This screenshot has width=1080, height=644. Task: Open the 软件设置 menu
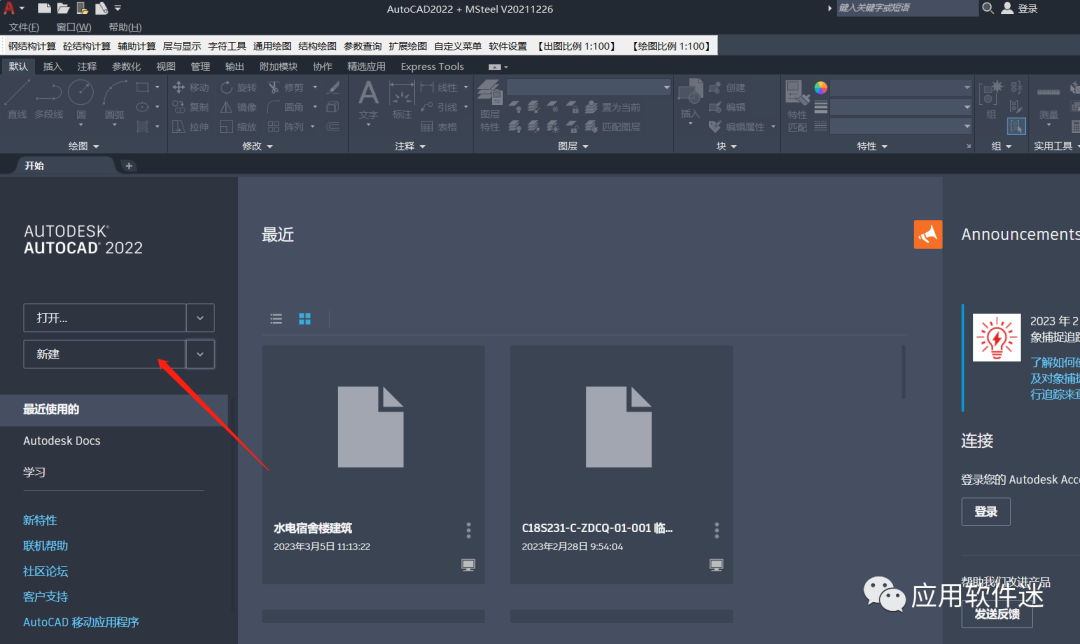tap(508, 46)
